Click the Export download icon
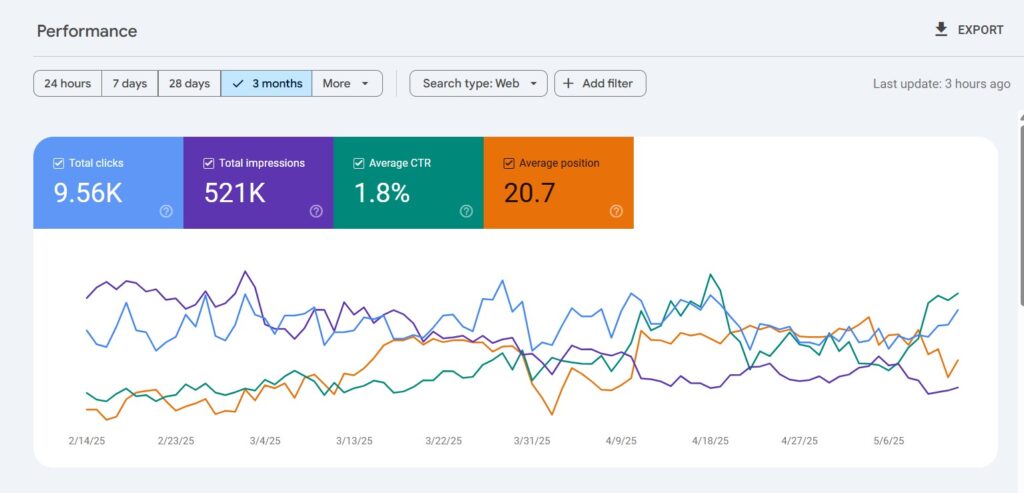Screen dimensions: 1024x493 point(940,30)
